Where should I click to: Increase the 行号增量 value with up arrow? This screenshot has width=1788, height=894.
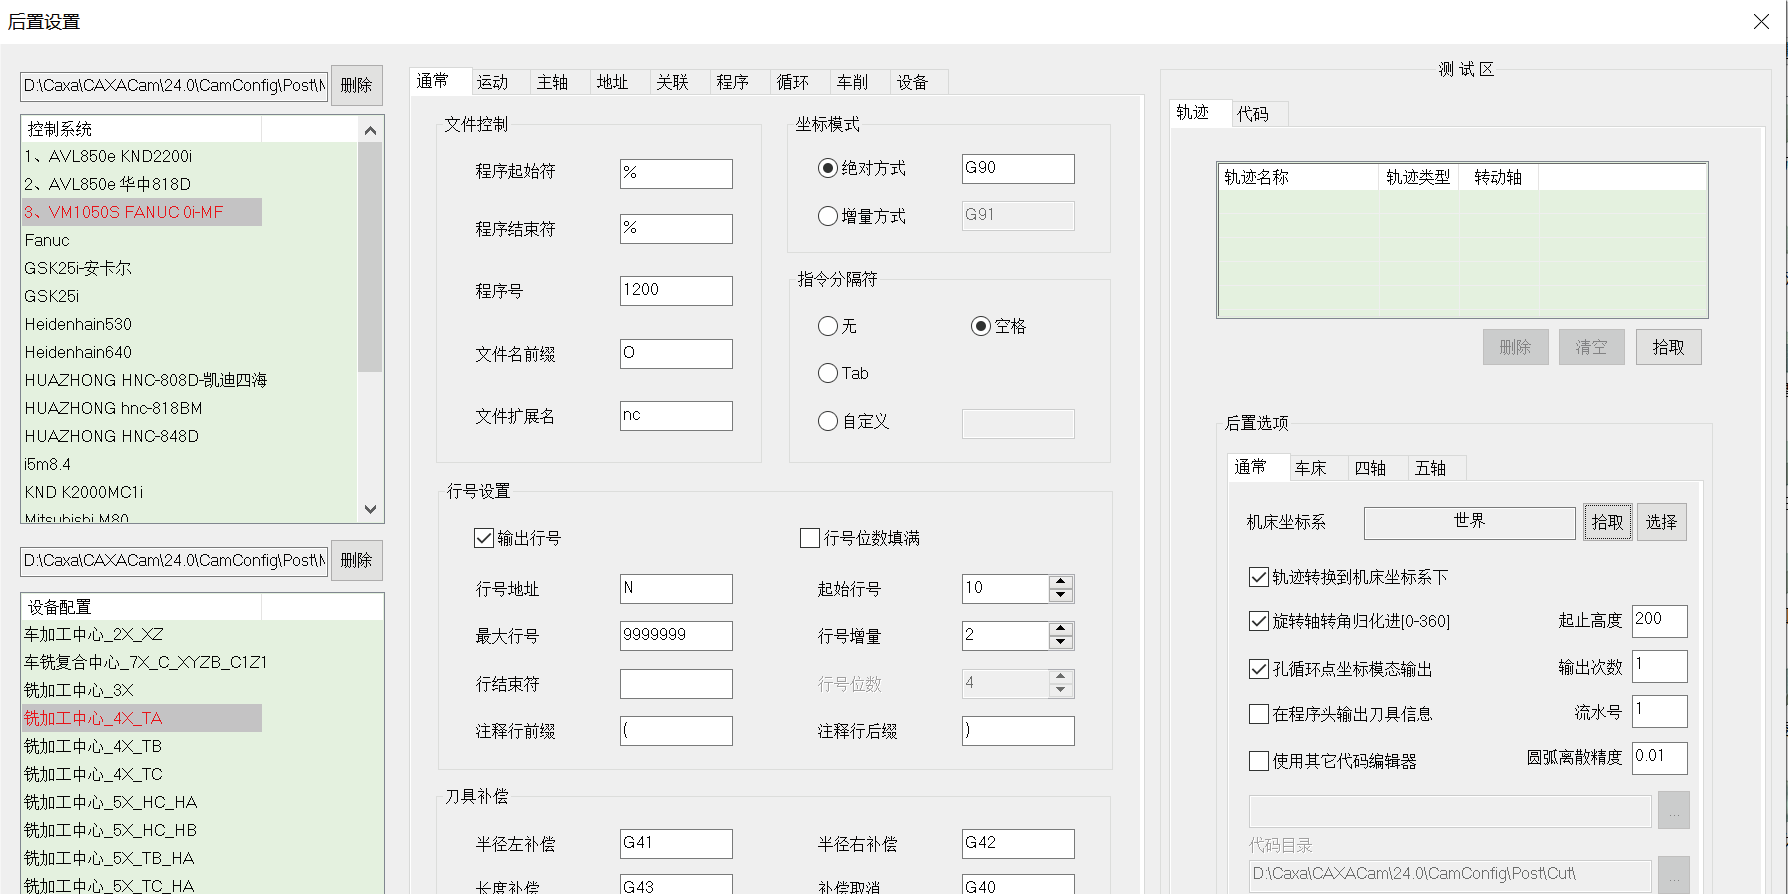[x=1061, y=629]
